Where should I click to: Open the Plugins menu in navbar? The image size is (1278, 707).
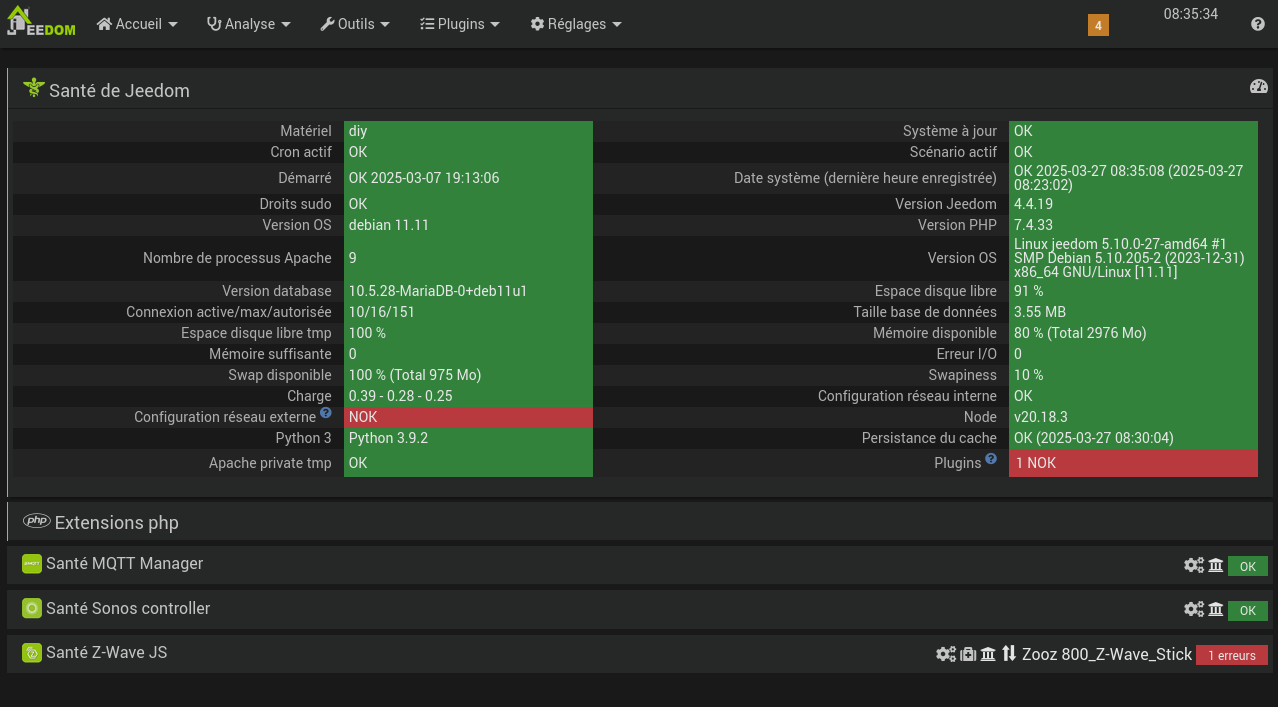[x=460, y=24]
